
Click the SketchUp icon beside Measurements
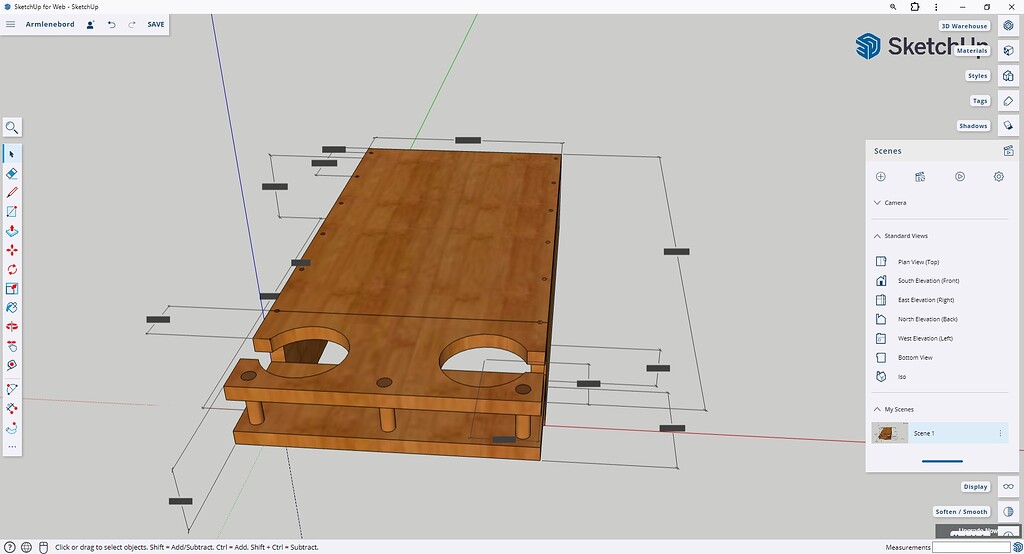tap(1017, 547)
